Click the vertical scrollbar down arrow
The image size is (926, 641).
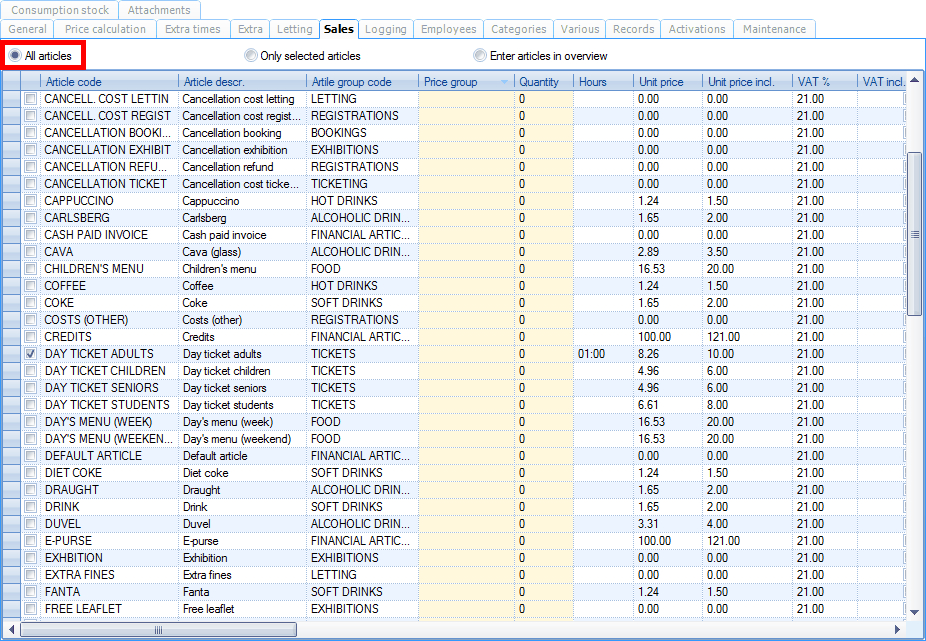coord(914,611)
